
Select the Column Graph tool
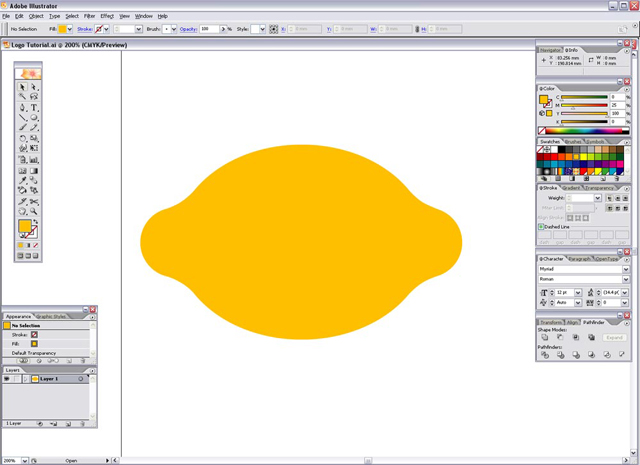pos(34,160)
